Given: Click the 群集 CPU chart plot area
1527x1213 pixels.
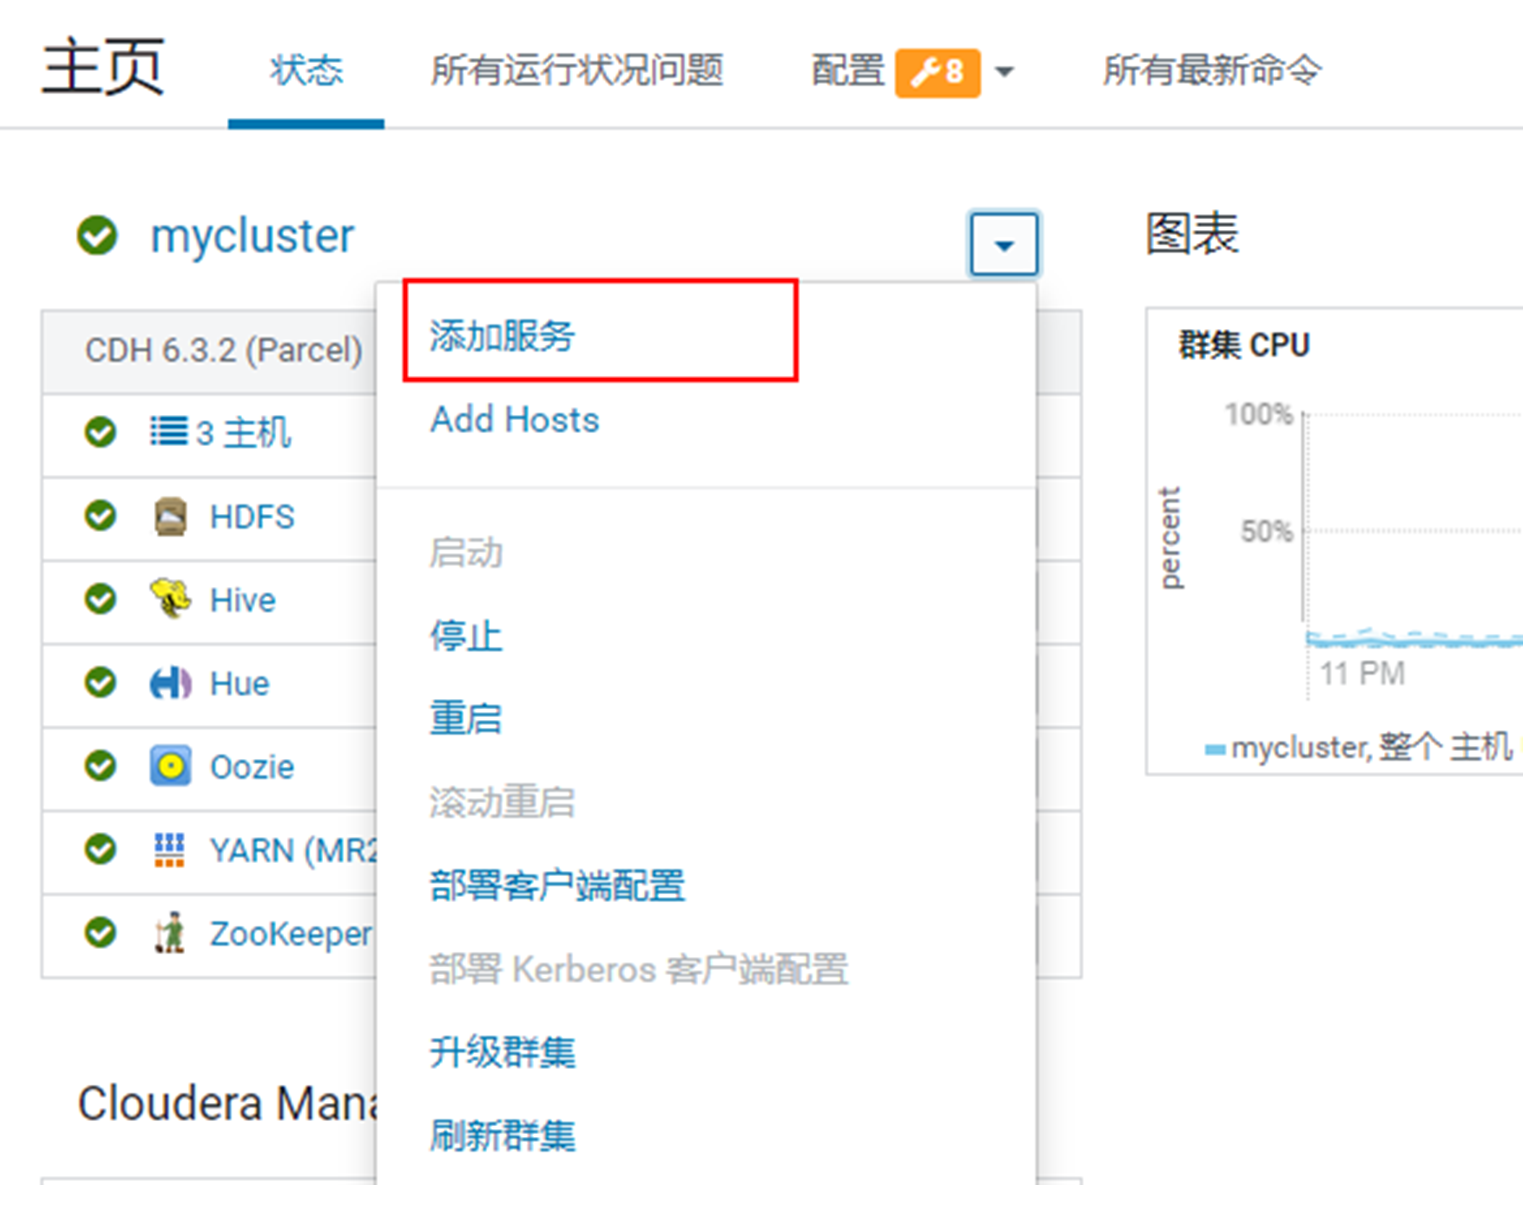Looking at the screenshot, I should coord(1414,530).
